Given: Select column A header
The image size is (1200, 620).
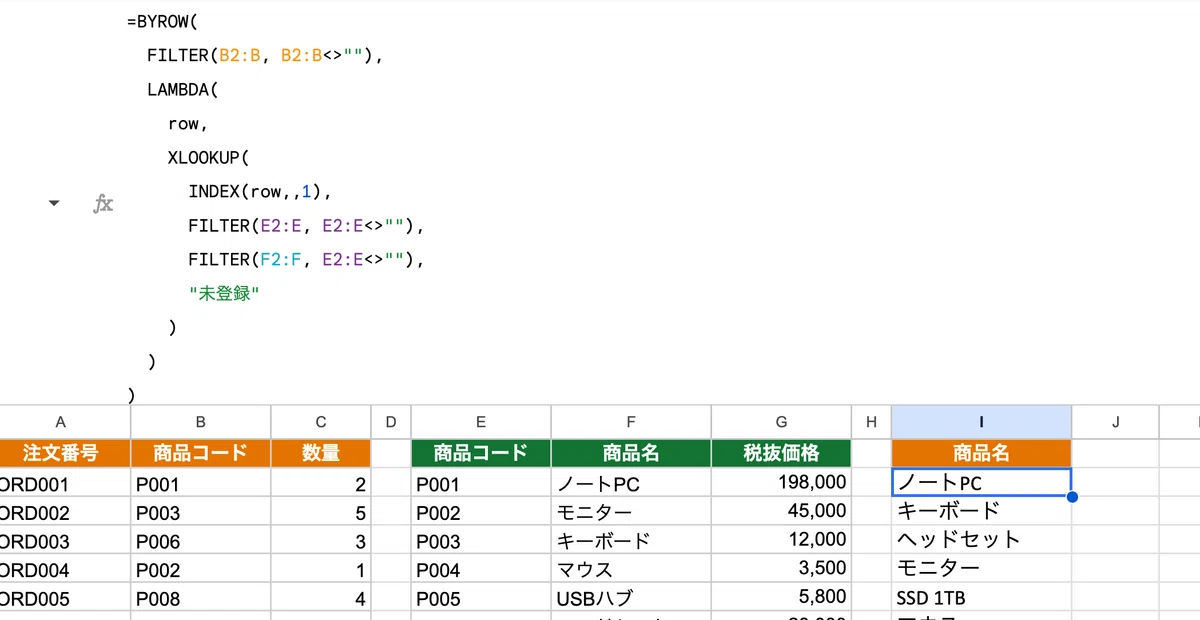Looking at the screenshot, I should tap(61, 423).
